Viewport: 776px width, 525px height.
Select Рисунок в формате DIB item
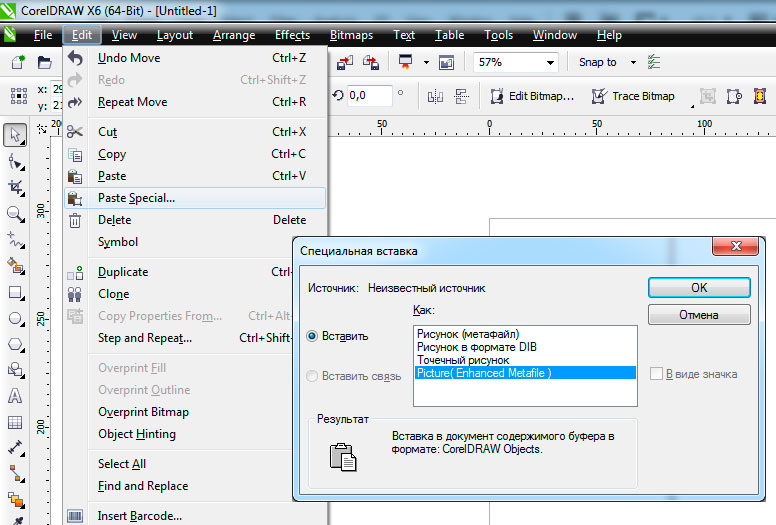(525, 347)
